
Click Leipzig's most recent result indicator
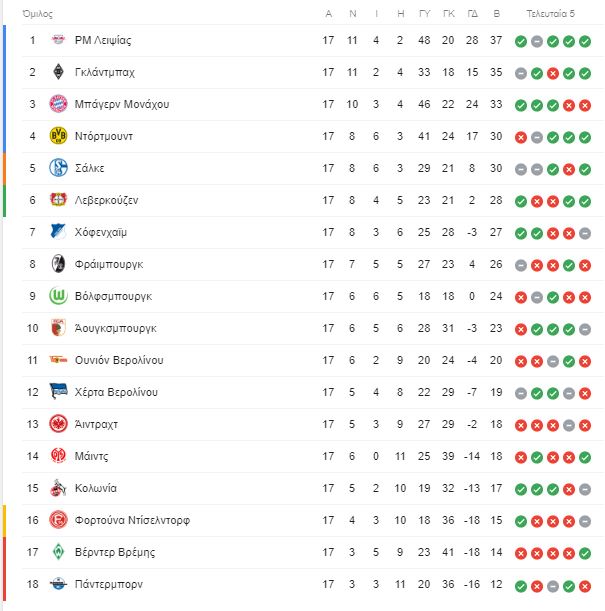click(x=584, y=41)
